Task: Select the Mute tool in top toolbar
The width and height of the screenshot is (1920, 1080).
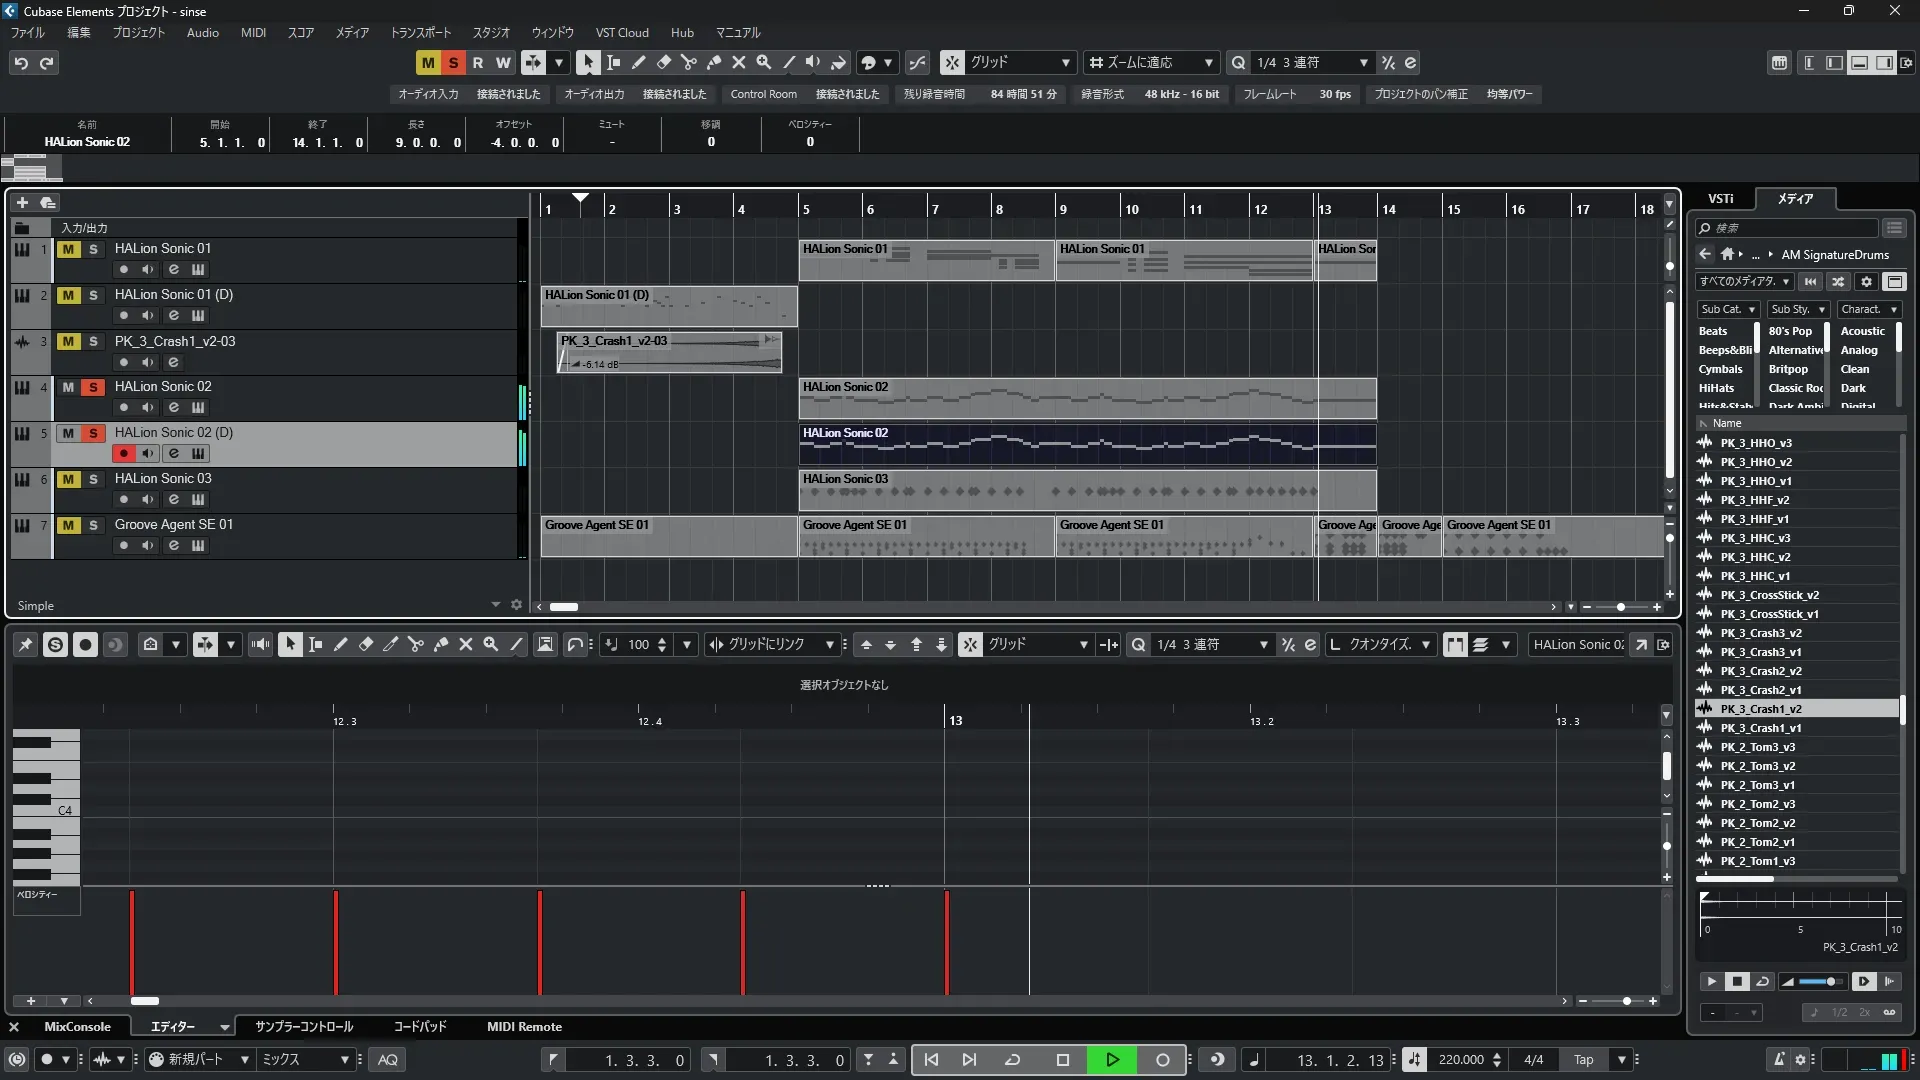Action: coord(738,62)
